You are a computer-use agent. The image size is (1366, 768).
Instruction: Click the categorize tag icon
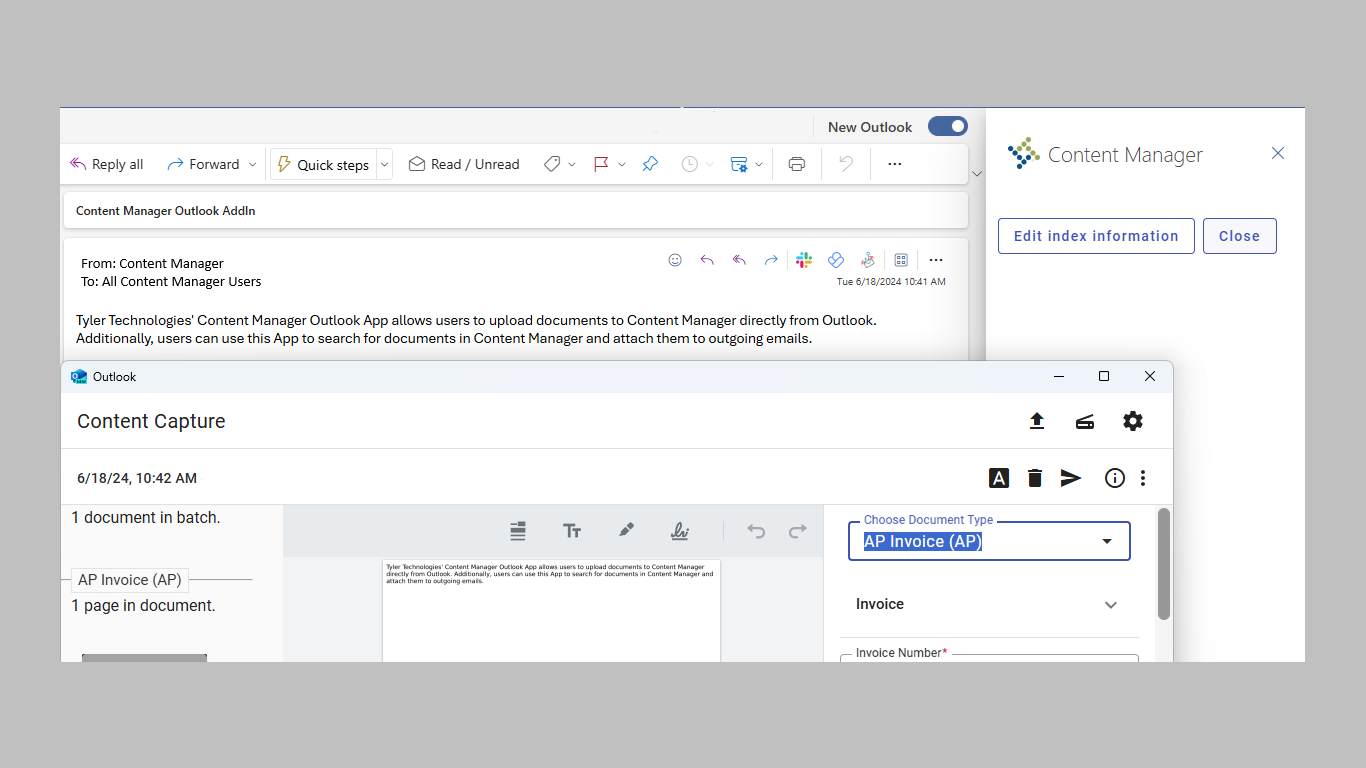(552, 164)
